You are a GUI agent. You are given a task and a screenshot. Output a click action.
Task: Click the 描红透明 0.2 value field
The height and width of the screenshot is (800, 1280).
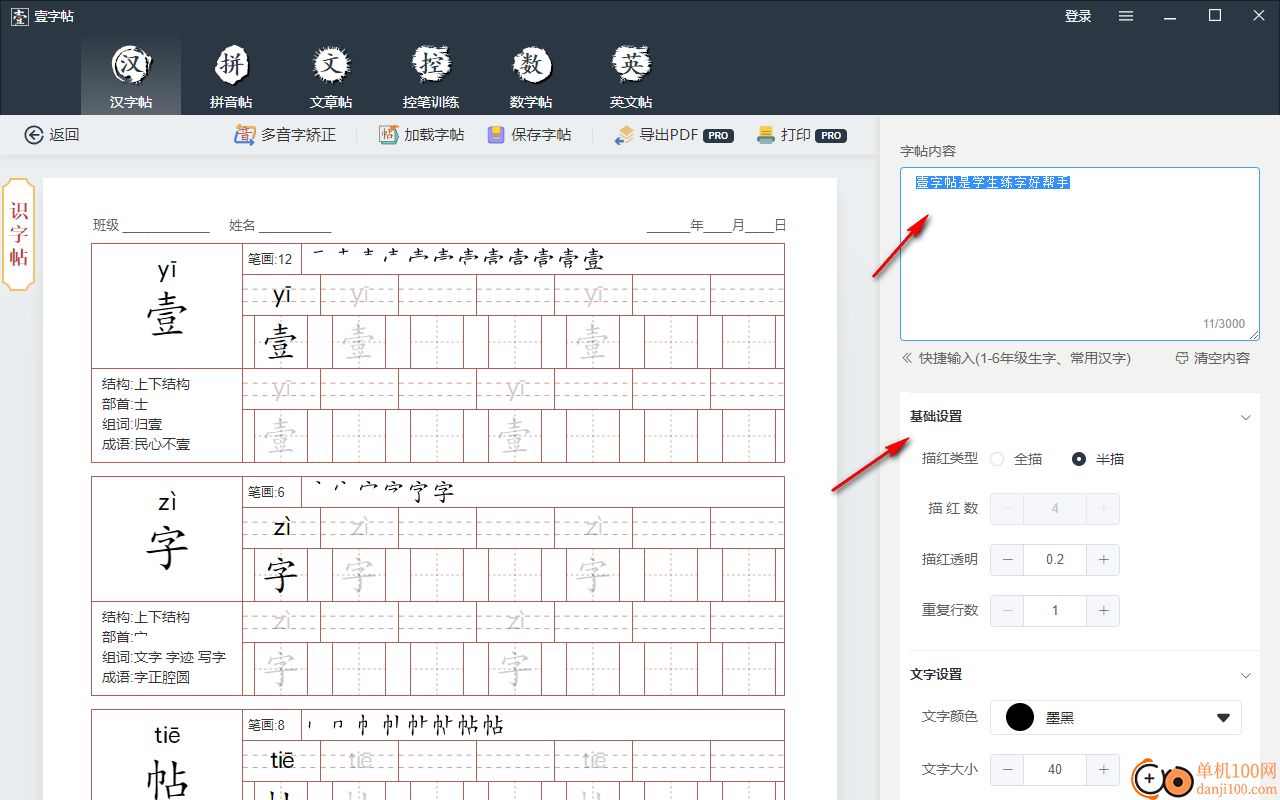point(1055,560)
